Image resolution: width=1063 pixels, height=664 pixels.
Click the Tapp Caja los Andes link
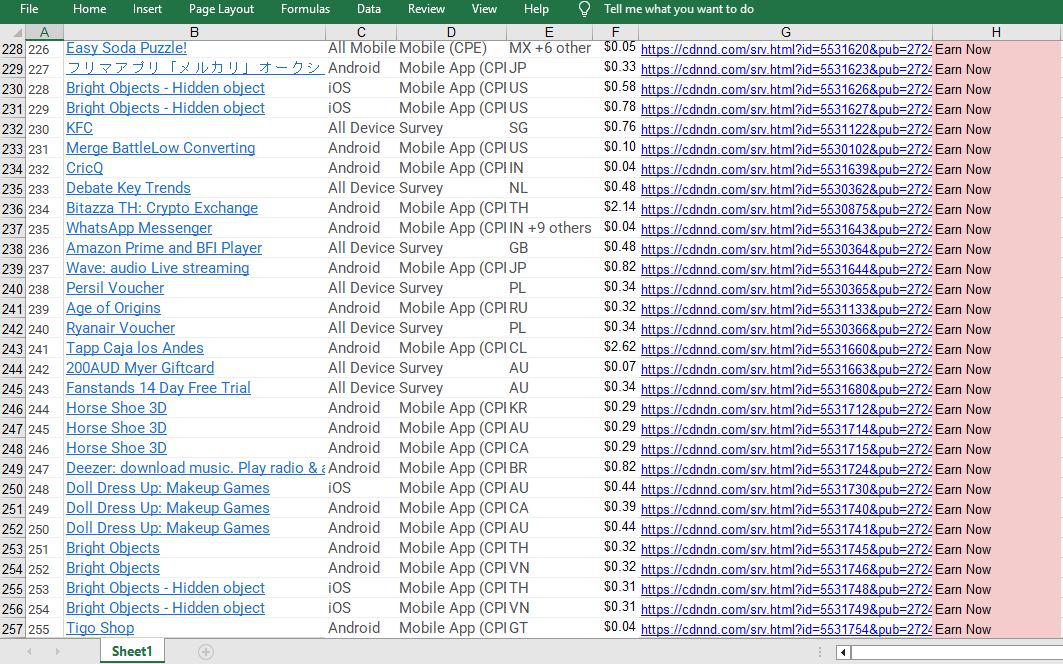pyautogui.click(x=135, y=348)
